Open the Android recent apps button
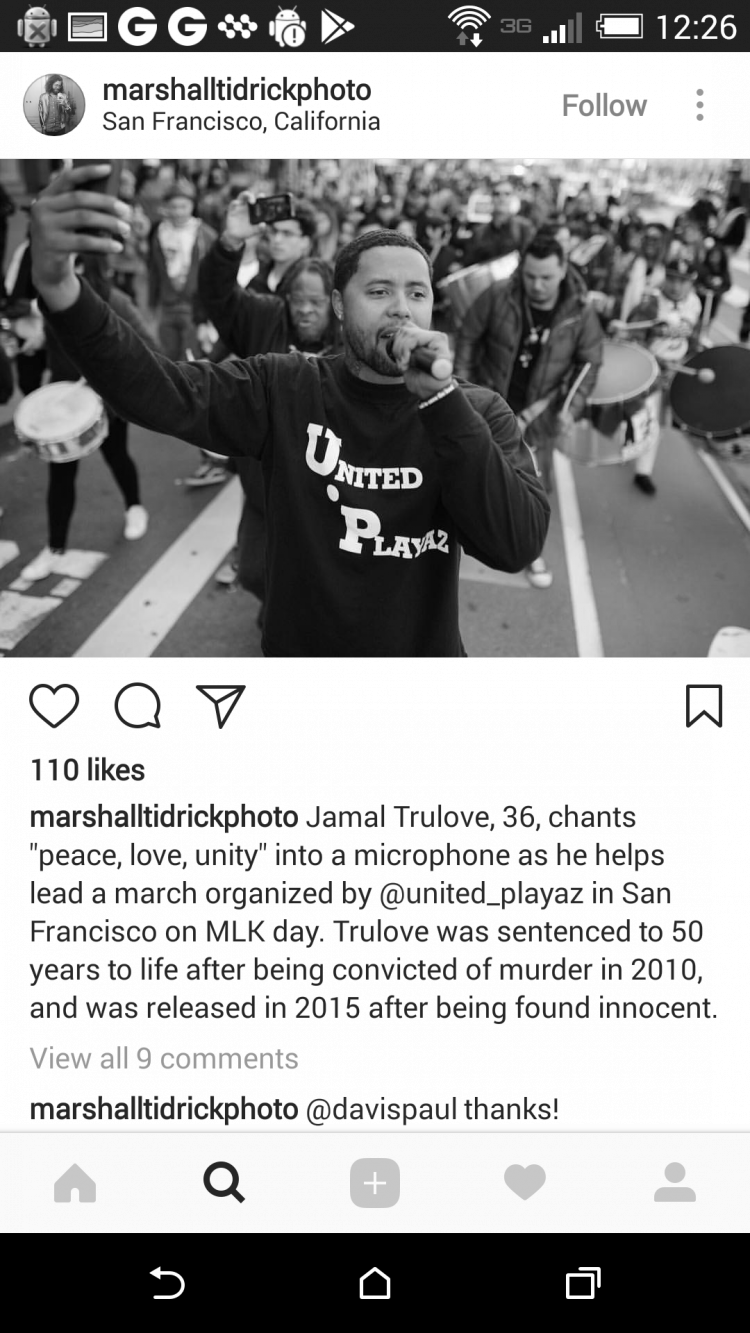This screenshot has width=750, height=1333. click(583, 1283)
